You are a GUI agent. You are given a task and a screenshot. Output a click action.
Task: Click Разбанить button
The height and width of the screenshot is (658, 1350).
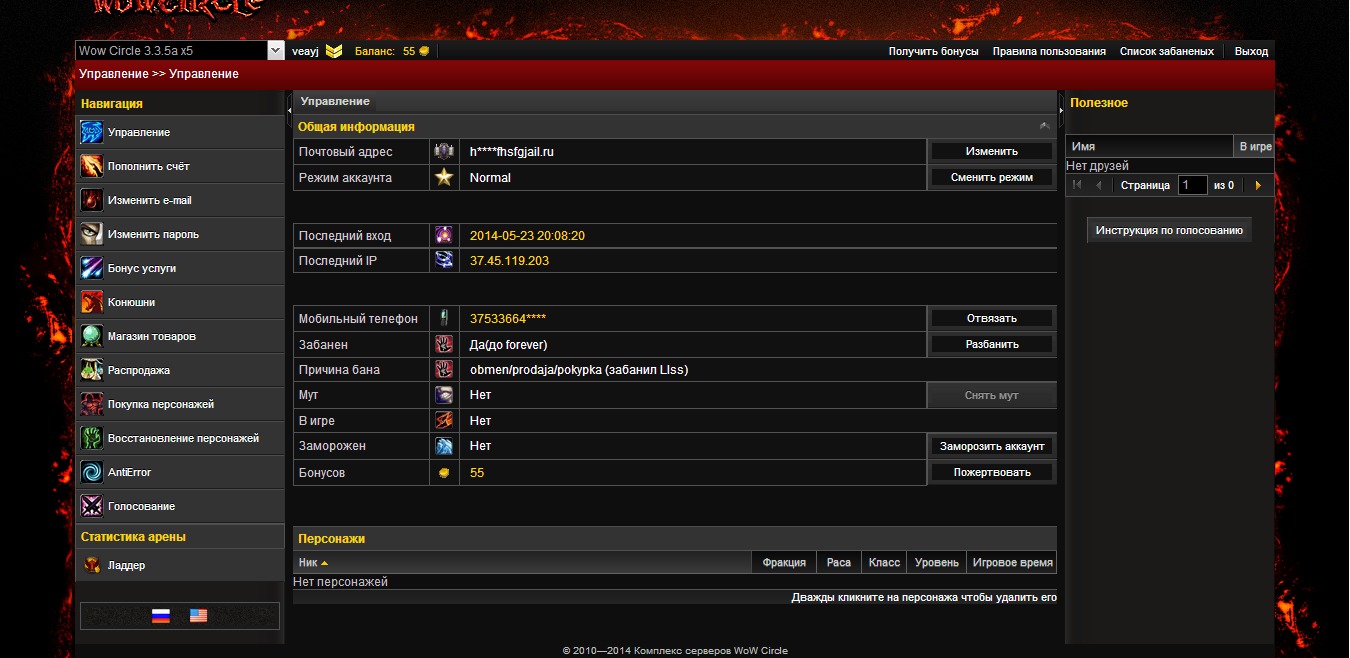click(x=992, y=344)
